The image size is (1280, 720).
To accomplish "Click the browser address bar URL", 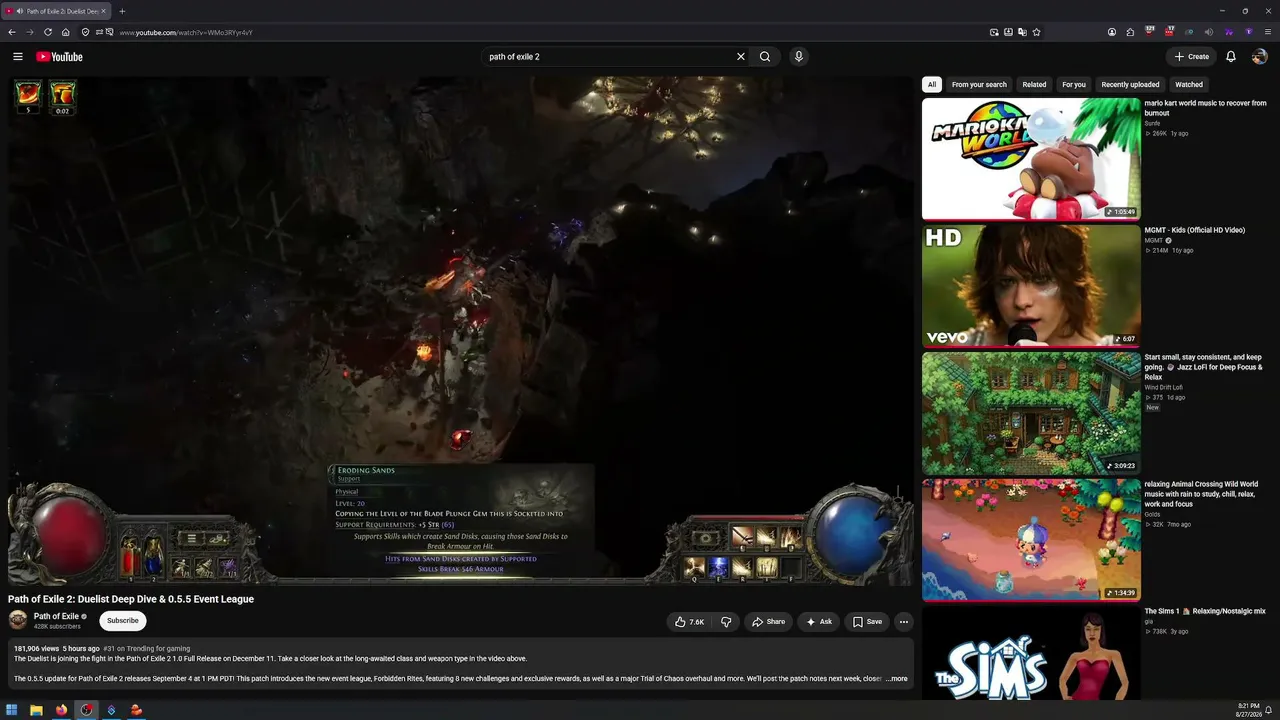I will (x=186, y=32).
